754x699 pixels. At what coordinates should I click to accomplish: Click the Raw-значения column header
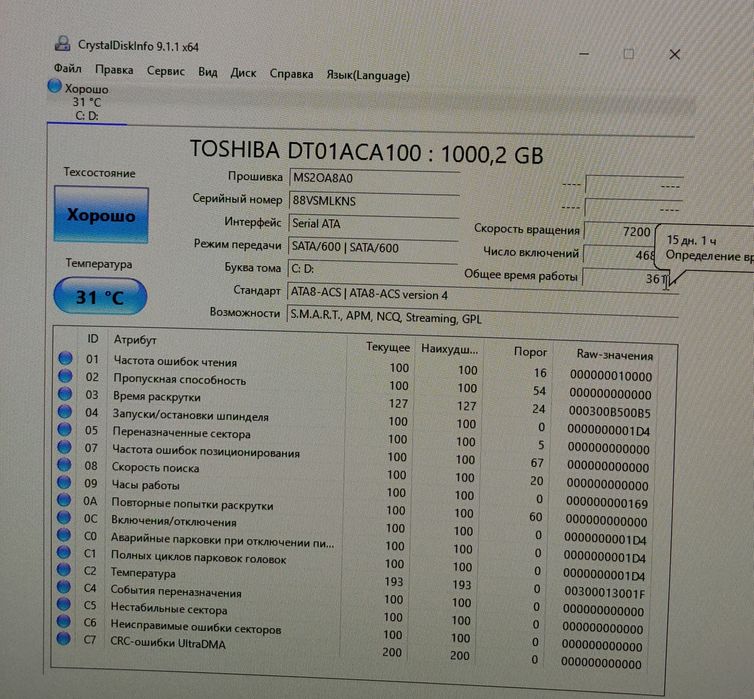point(615,355)
